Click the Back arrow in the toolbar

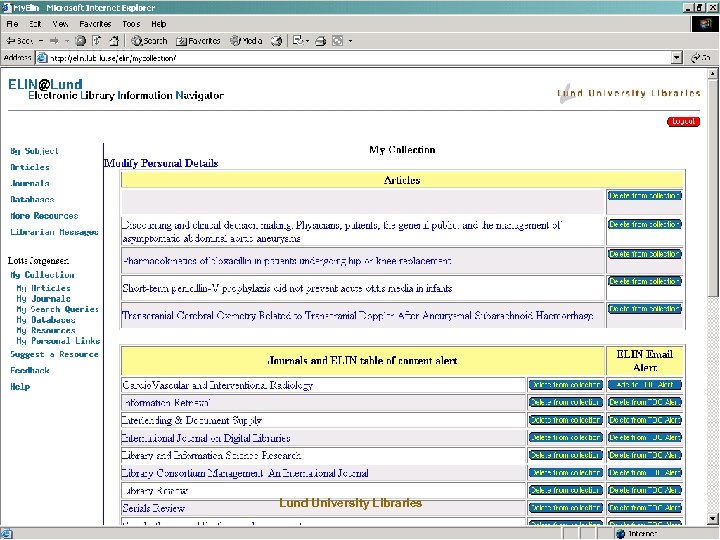(x=19, y=41)
